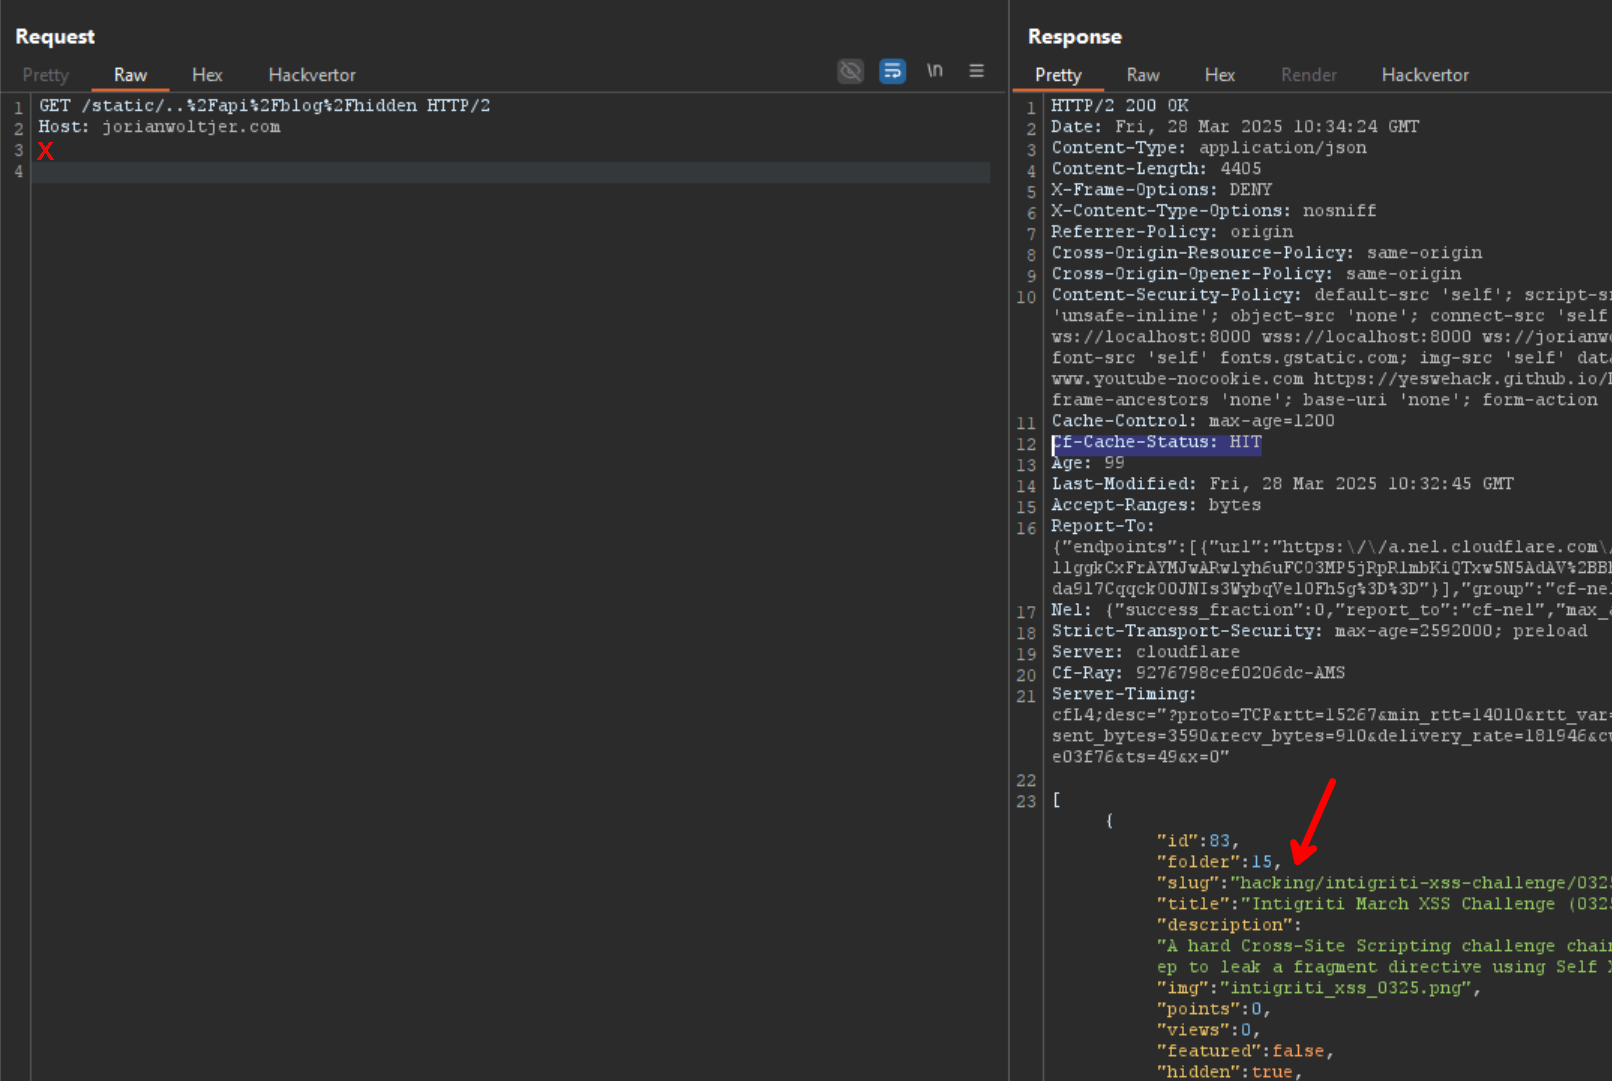Screen dimensions: 1612x1081
Task: Click the HTTP/2 200 OK status line
Action: click(x=1120, y=106)
